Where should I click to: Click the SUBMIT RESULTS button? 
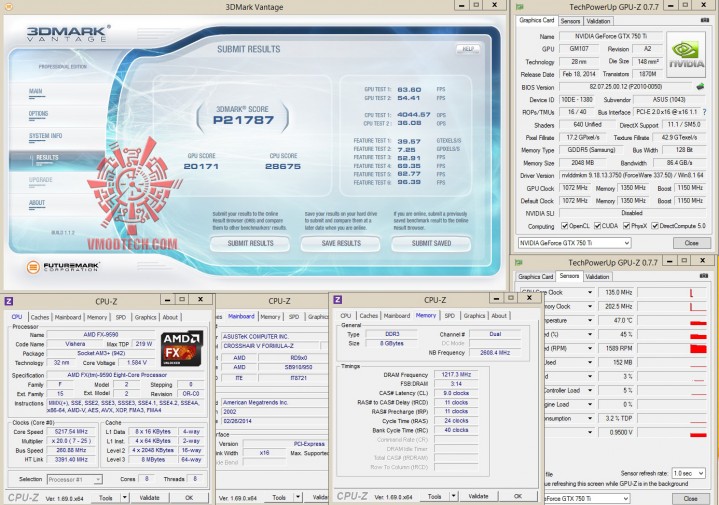tap(250, 244)
